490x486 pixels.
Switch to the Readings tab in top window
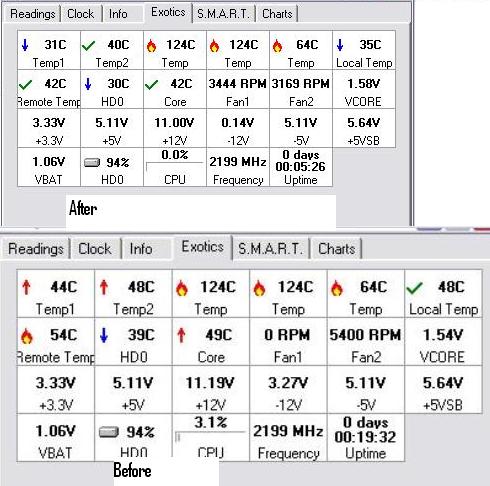tap(32, 14)
